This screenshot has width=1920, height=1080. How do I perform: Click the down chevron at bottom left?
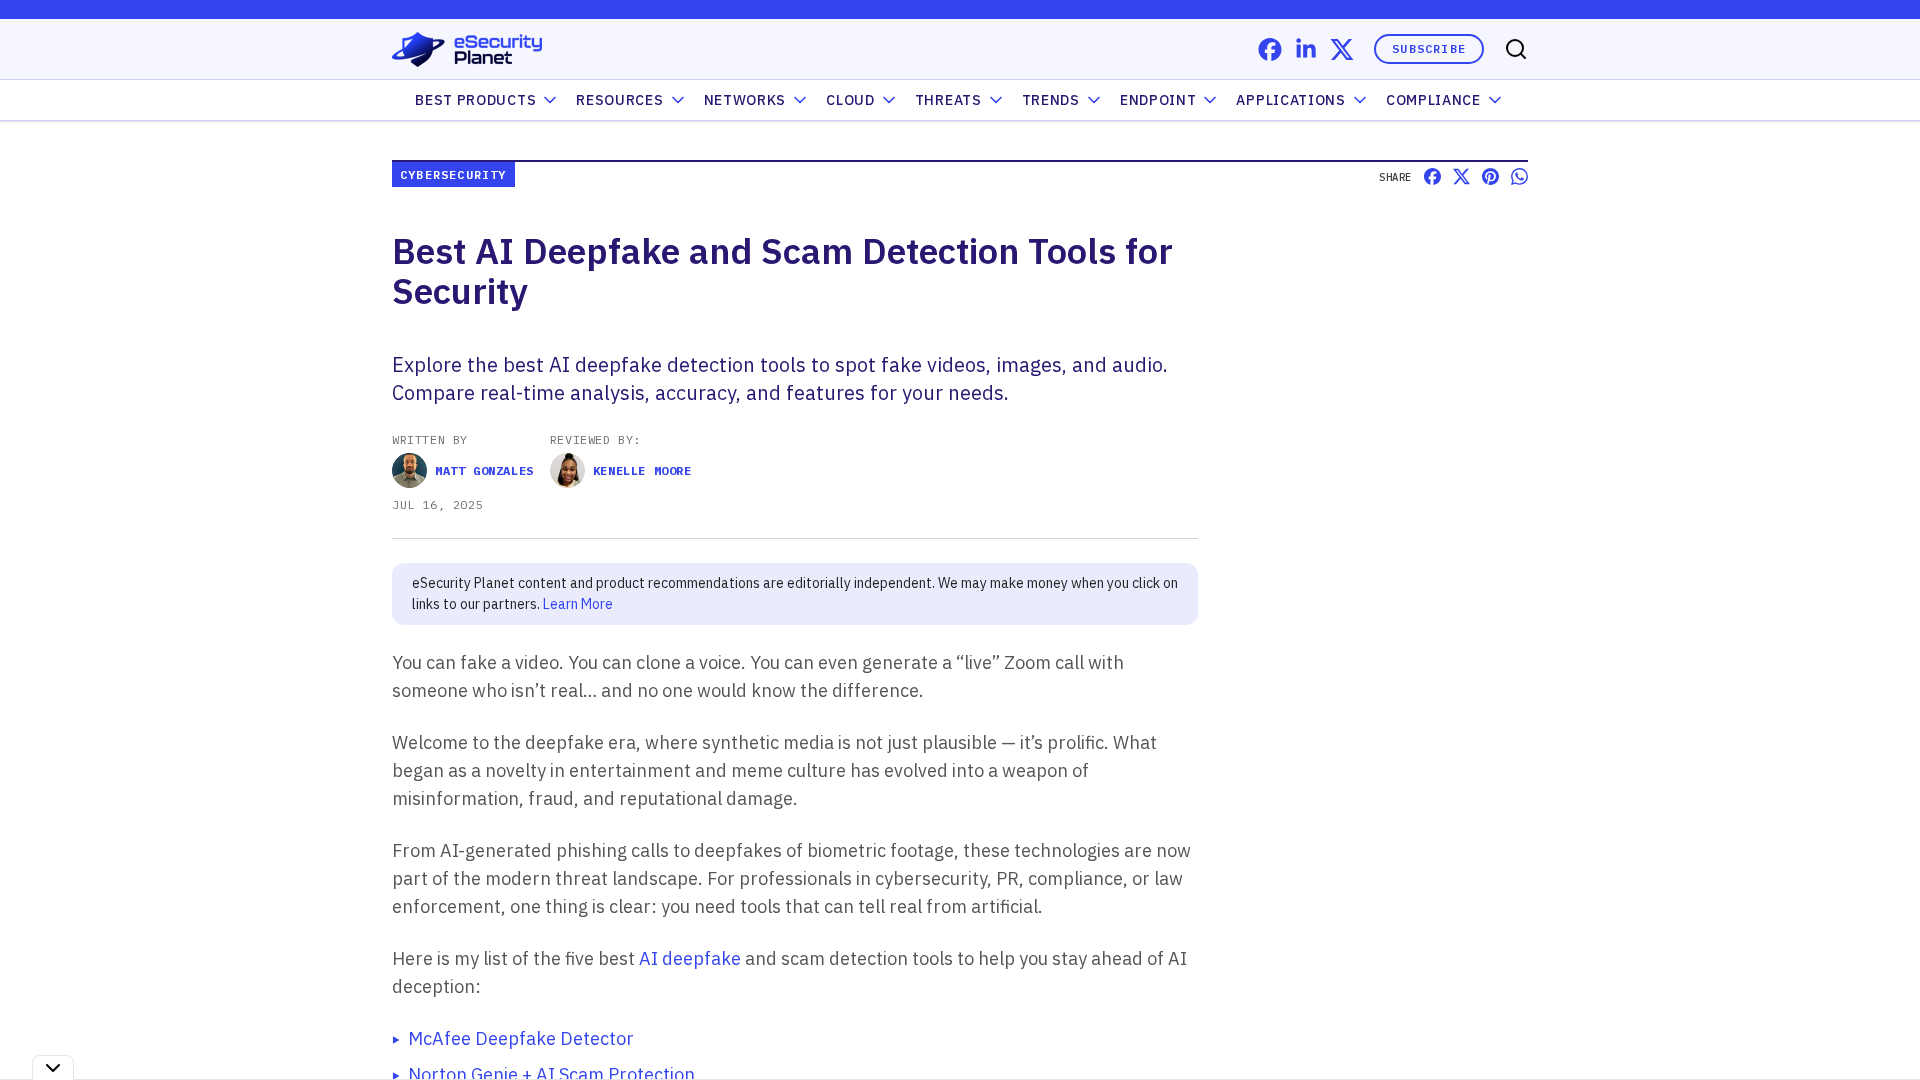click(x=53, y=1067)
